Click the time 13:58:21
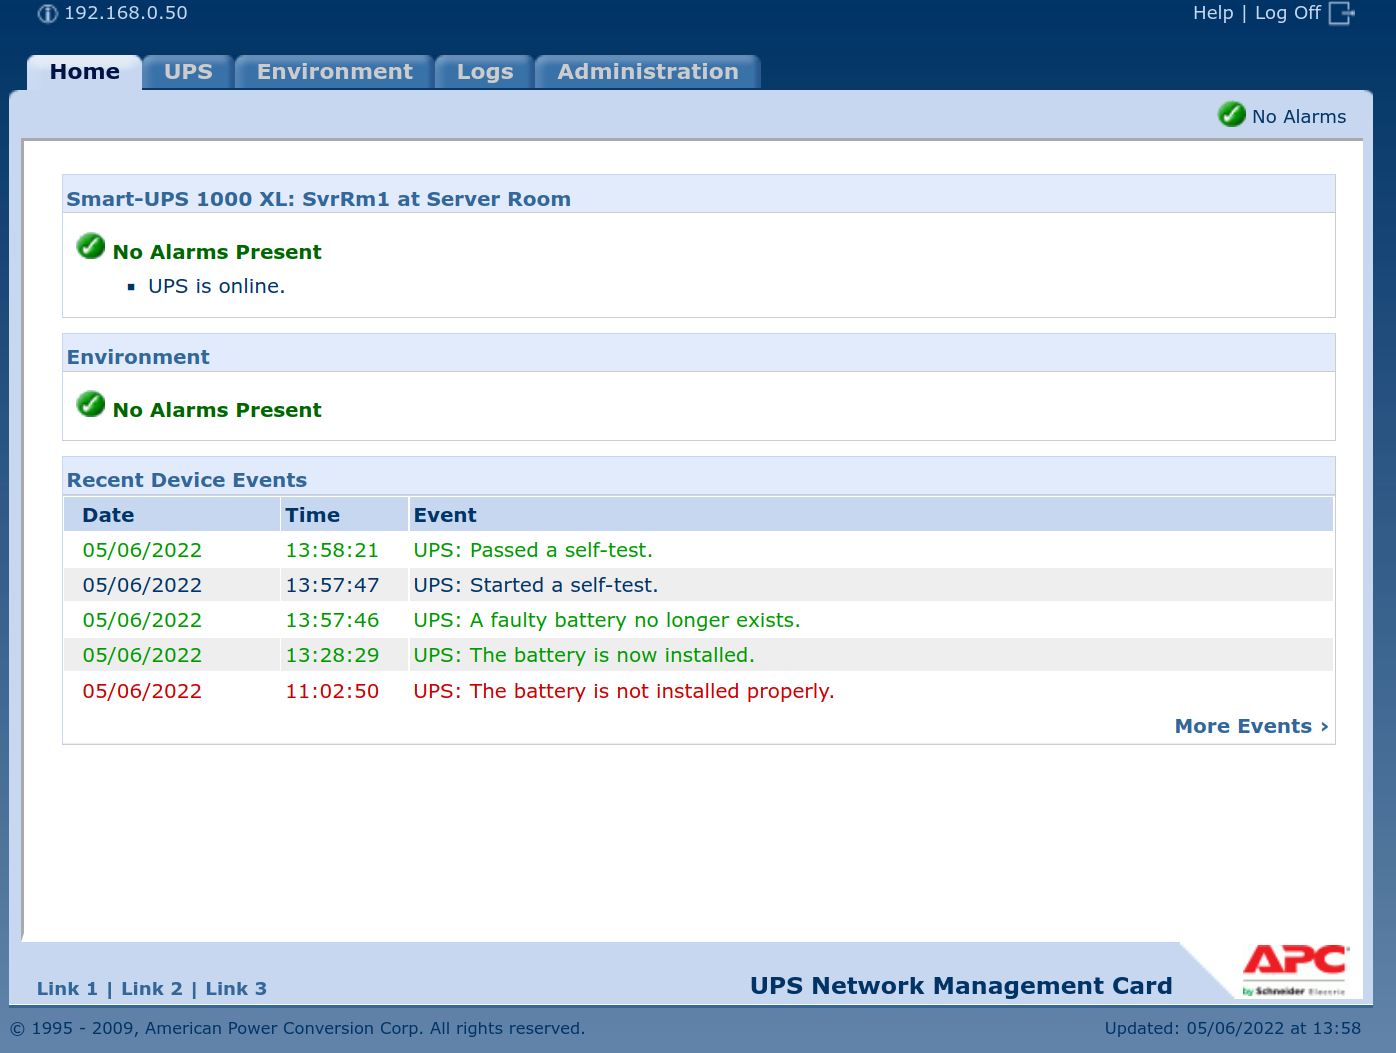1396x1053 pixels. [332, 550]
